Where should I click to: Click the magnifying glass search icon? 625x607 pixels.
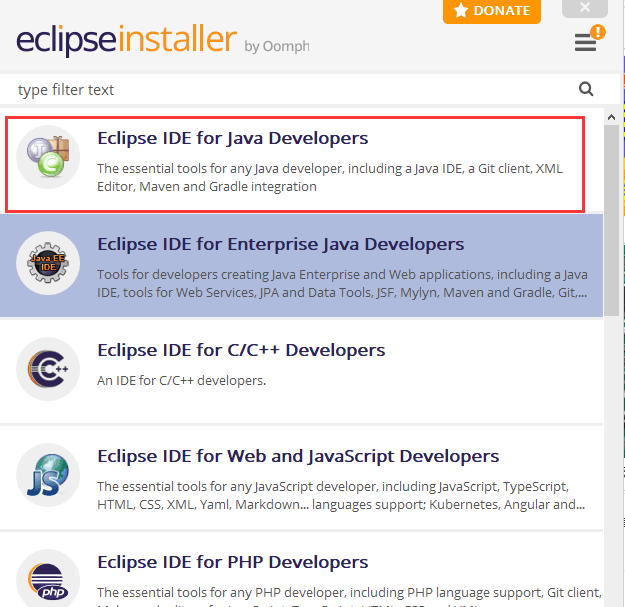click(x=586, y=89)
